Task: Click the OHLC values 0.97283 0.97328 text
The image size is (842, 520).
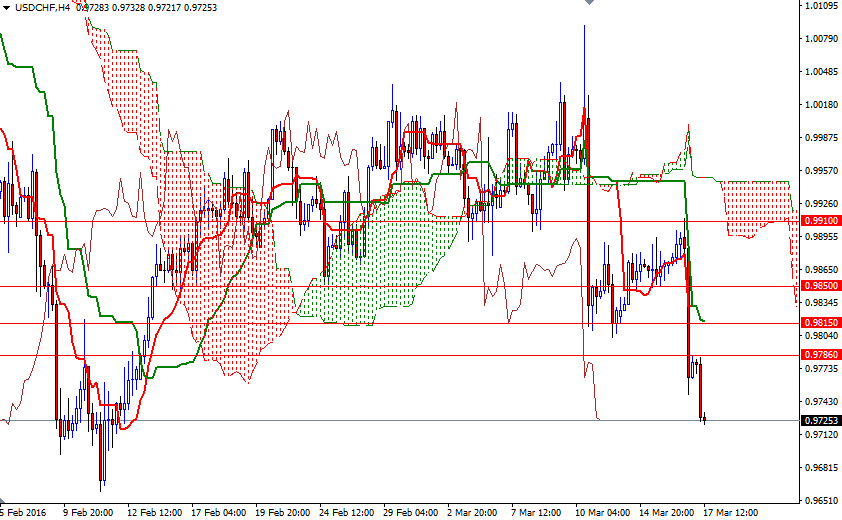Action: tap(110, 8)
